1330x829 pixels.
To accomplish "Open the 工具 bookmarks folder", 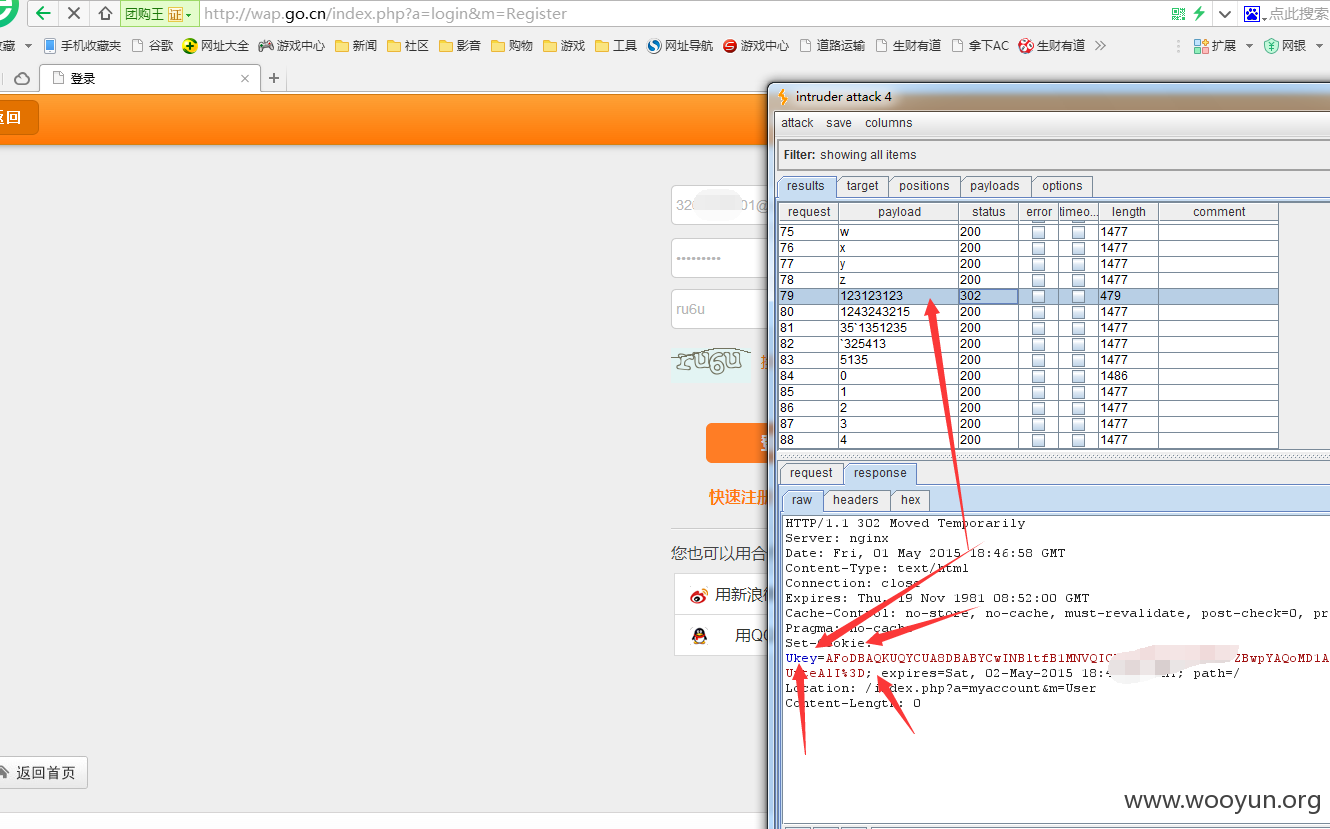I will click(x=616, y=46).
